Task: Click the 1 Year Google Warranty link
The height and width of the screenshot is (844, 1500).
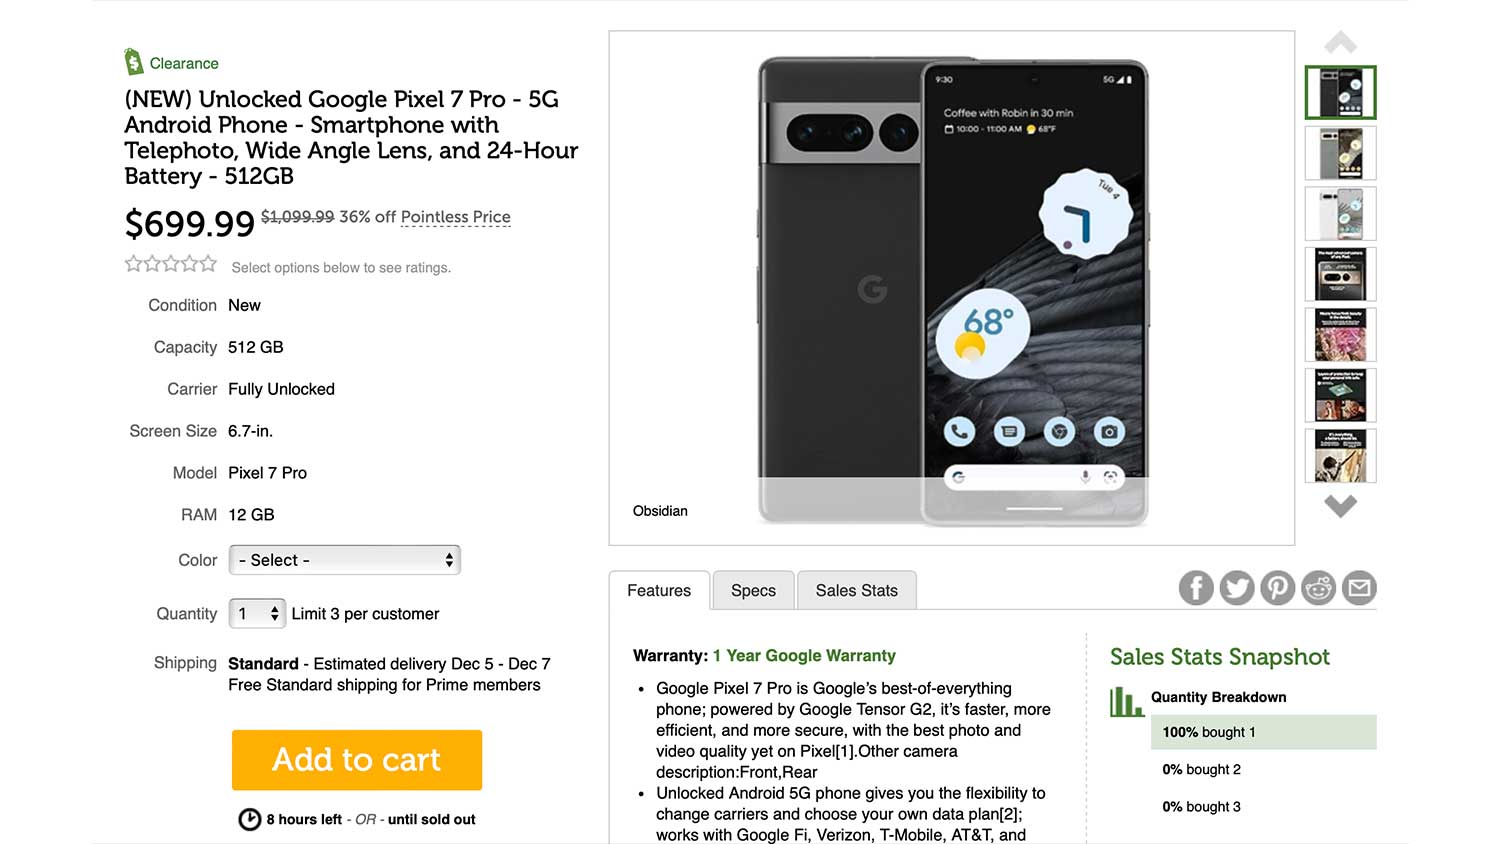Action: point(804,656)
